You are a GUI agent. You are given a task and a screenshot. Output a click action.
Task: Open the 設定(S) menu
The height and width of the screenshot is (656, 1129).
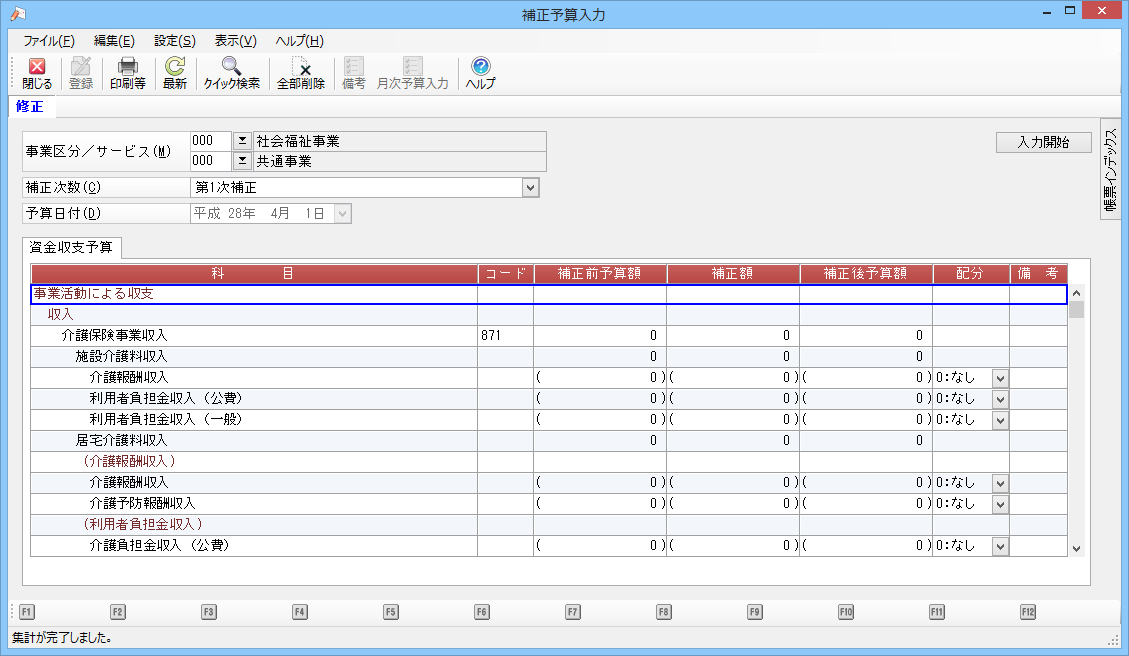[x=174, y=41]
